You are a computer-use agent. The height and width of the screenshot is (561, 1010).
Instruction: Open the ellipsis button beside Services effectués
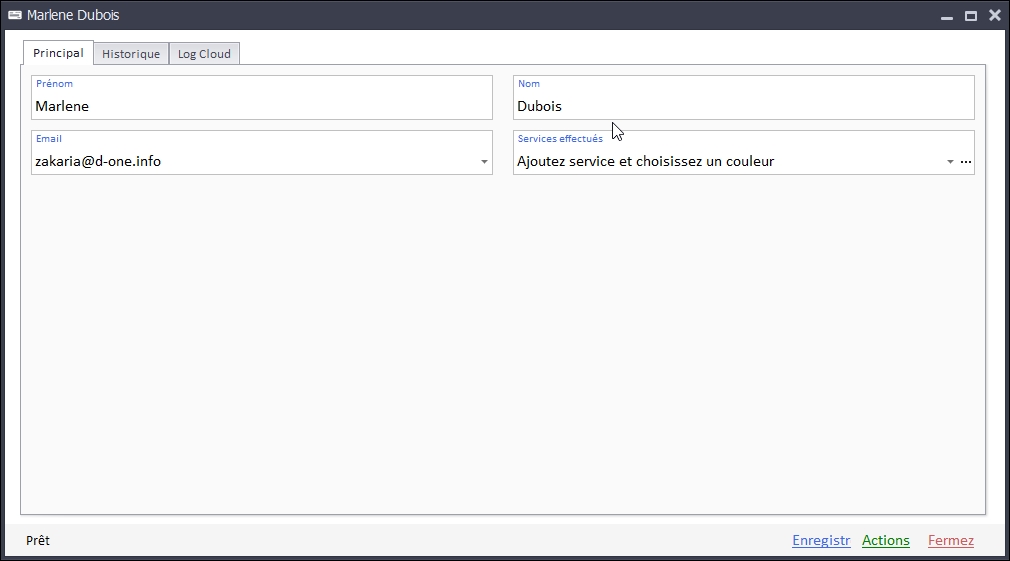point(965,162)
